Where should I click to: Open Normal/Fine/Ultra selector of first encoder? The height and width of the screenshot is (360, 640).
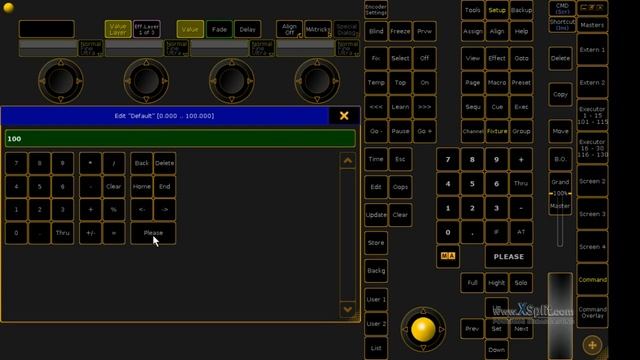[90, 48]
